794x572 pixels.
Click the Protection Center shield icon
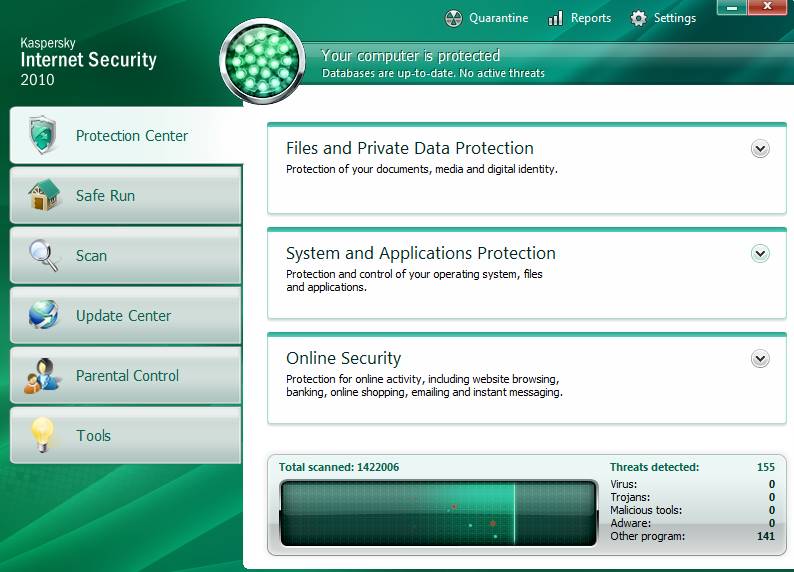43,135
